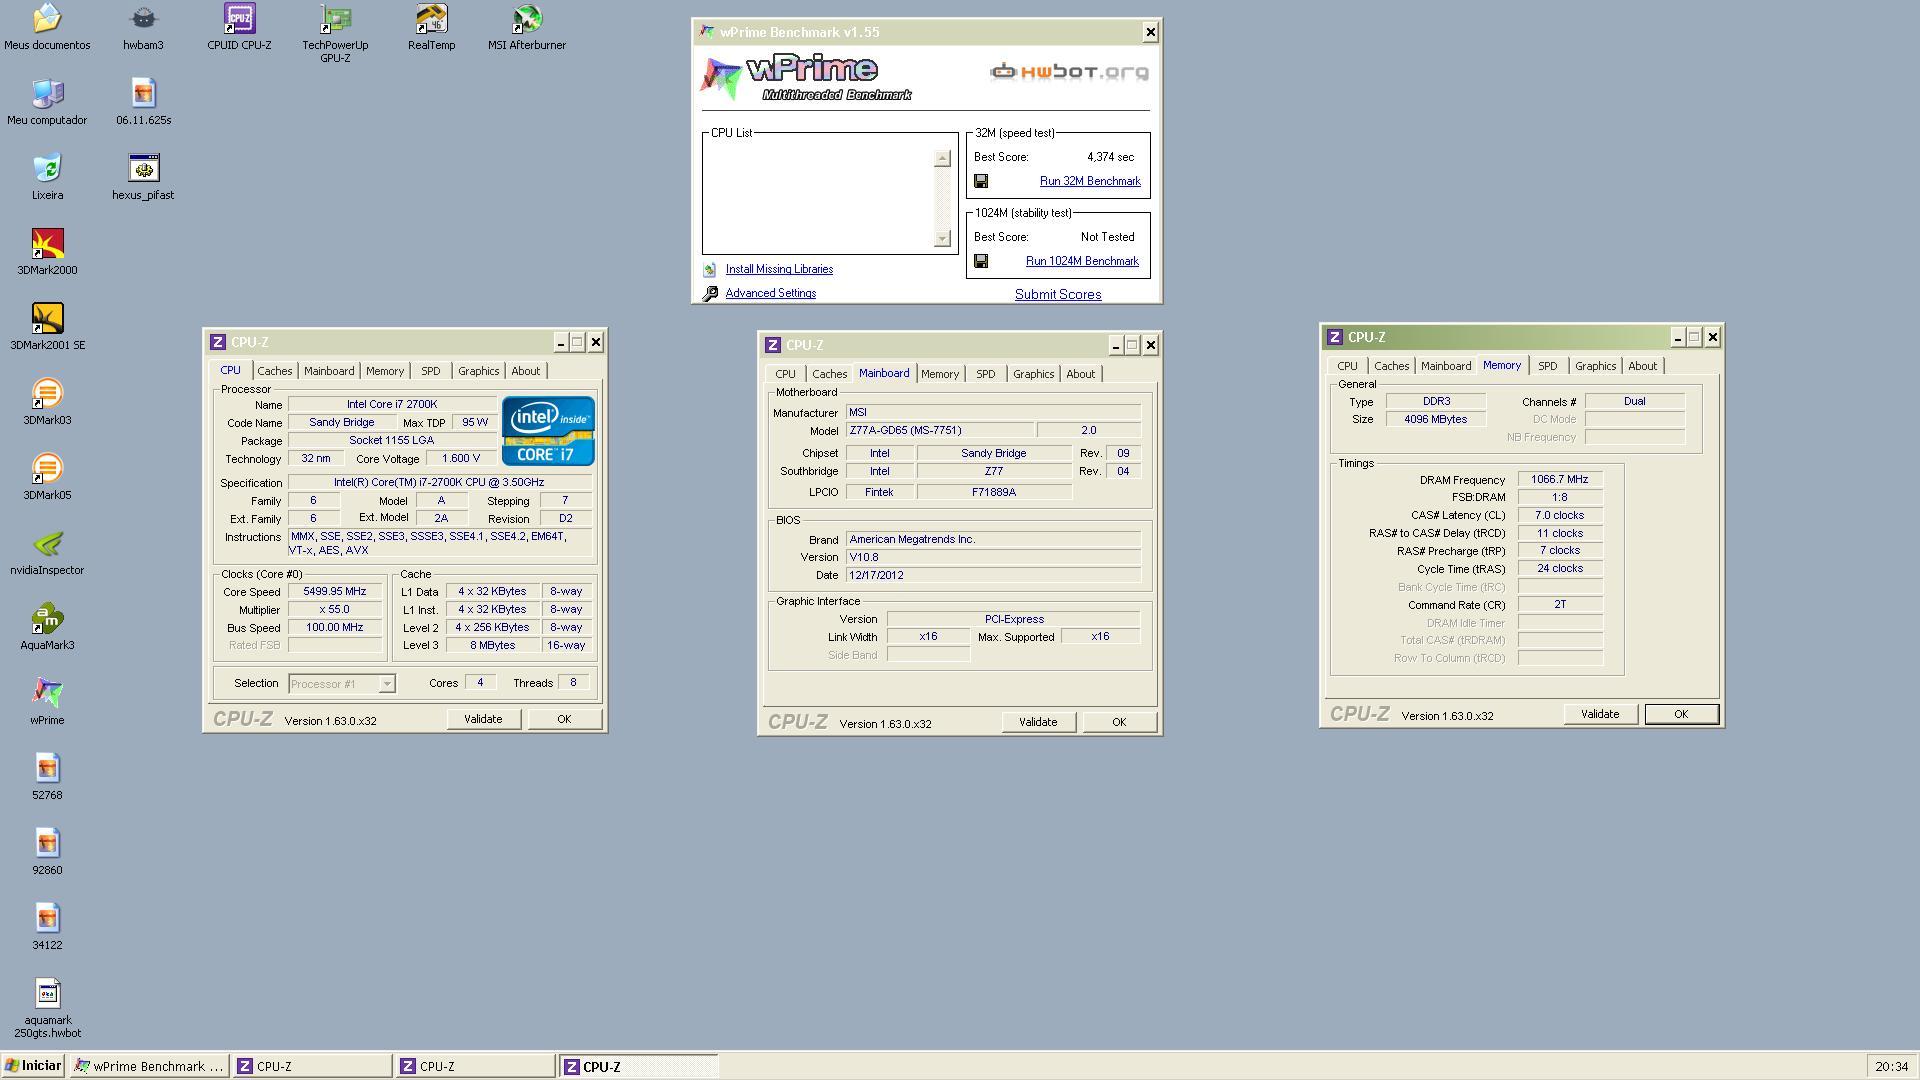Open Processor #1 selection dropdown

click(342, 684)
